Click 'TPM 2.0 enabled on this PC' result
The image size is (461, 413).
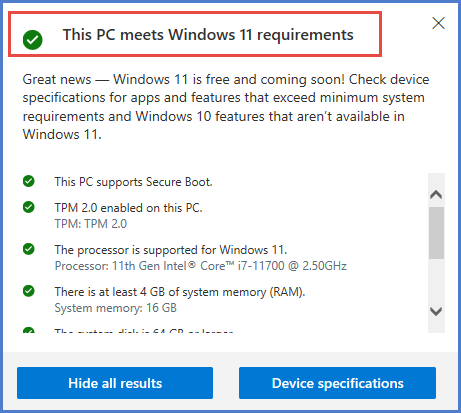[x=128, y=208]
